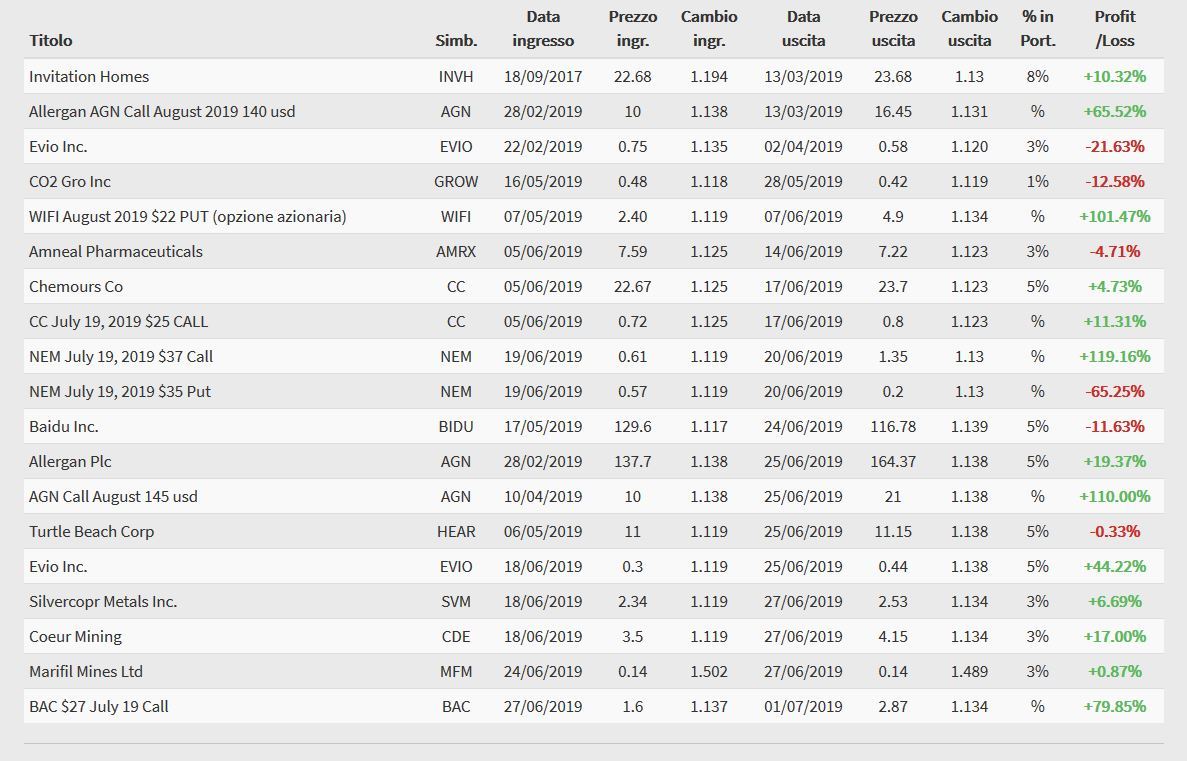Image resolution: width=1187 pixels, height=761 pixels.
Task: Click the BAC symbol cell
Action: coord(456,706)
